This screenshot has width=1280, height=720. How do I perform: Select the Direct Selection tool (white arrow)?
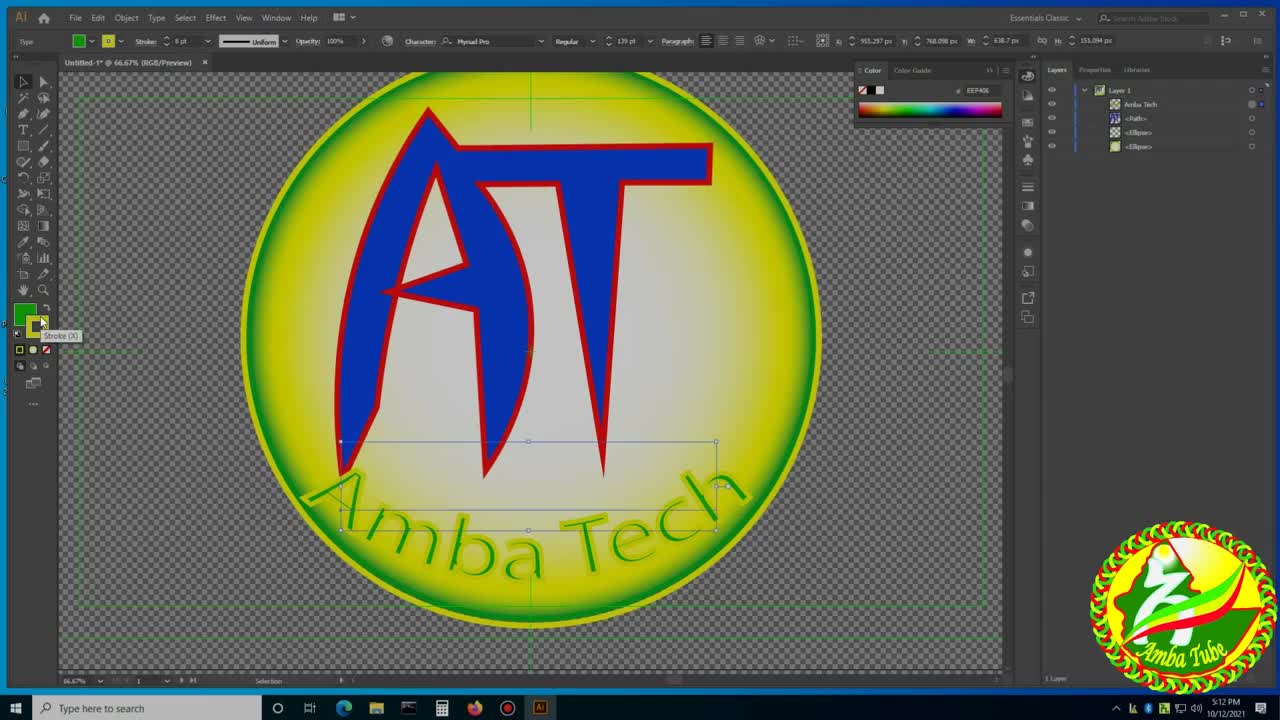[43, 82]
